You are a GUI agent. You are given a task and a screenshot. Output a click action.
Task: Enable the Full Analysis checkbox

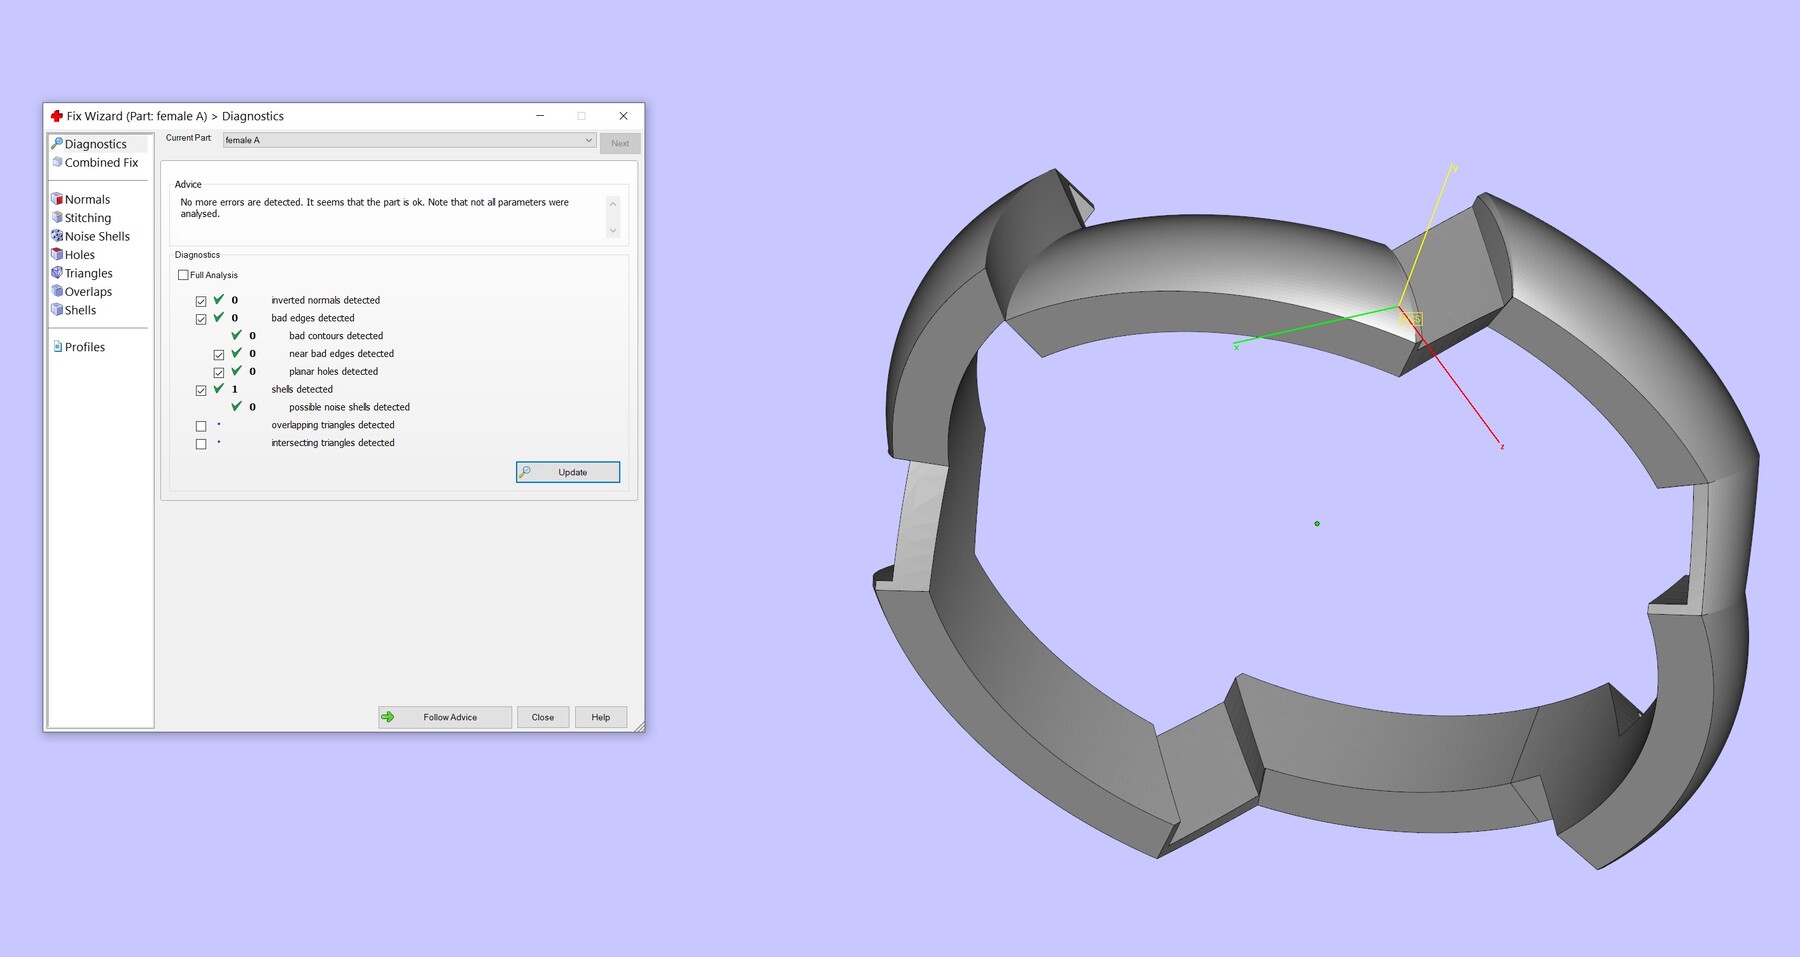[183, 275]
